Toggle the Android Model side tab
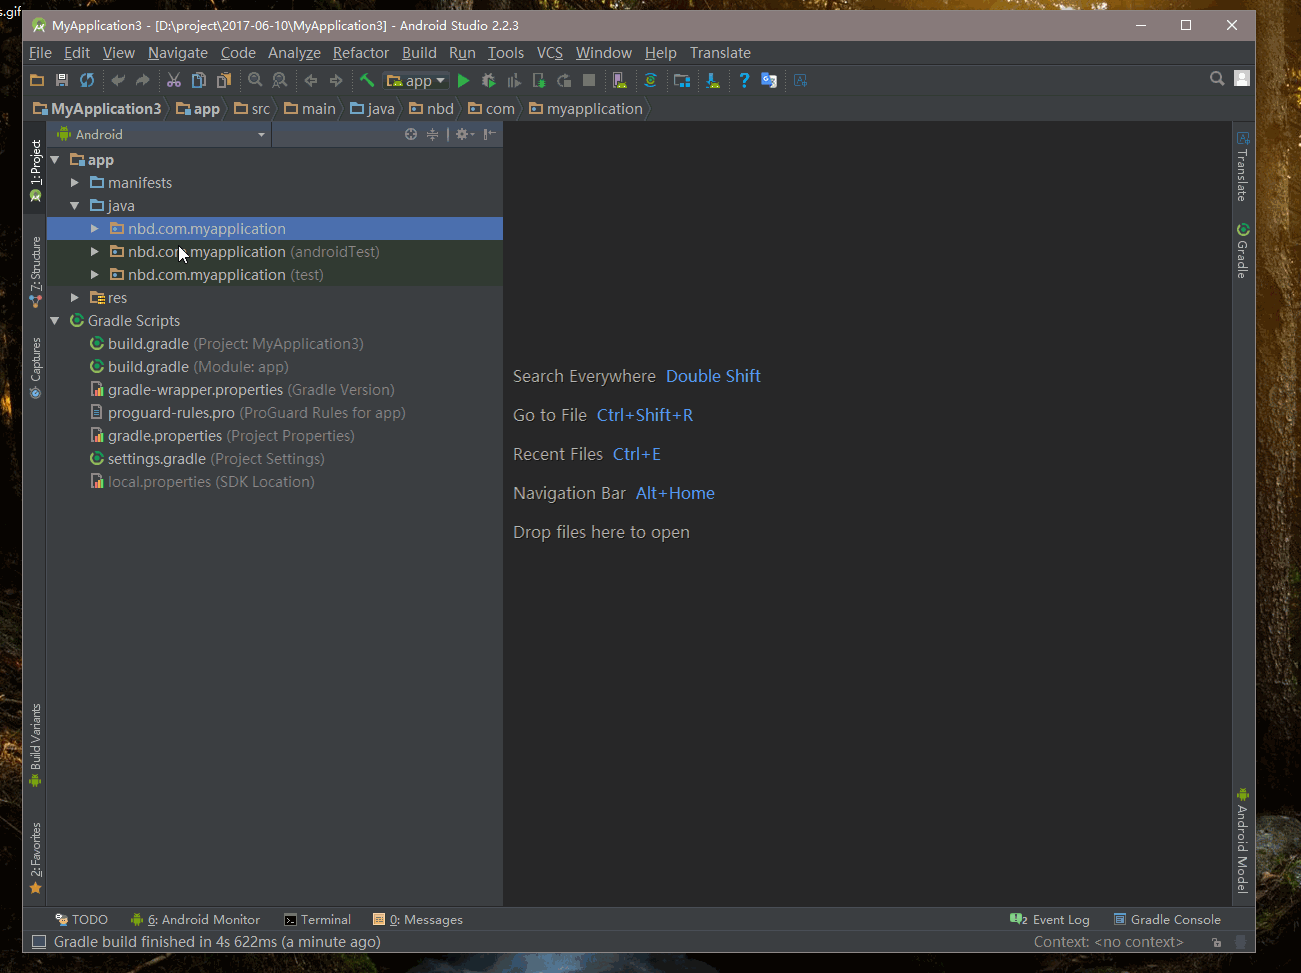Image resolution: width=1301 pixels, height=973 pixels. (1243, 840)
